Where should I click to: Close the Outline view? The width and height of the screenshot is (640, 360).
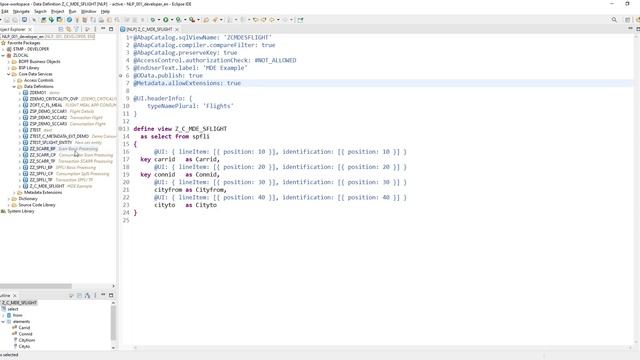point(15,296)
